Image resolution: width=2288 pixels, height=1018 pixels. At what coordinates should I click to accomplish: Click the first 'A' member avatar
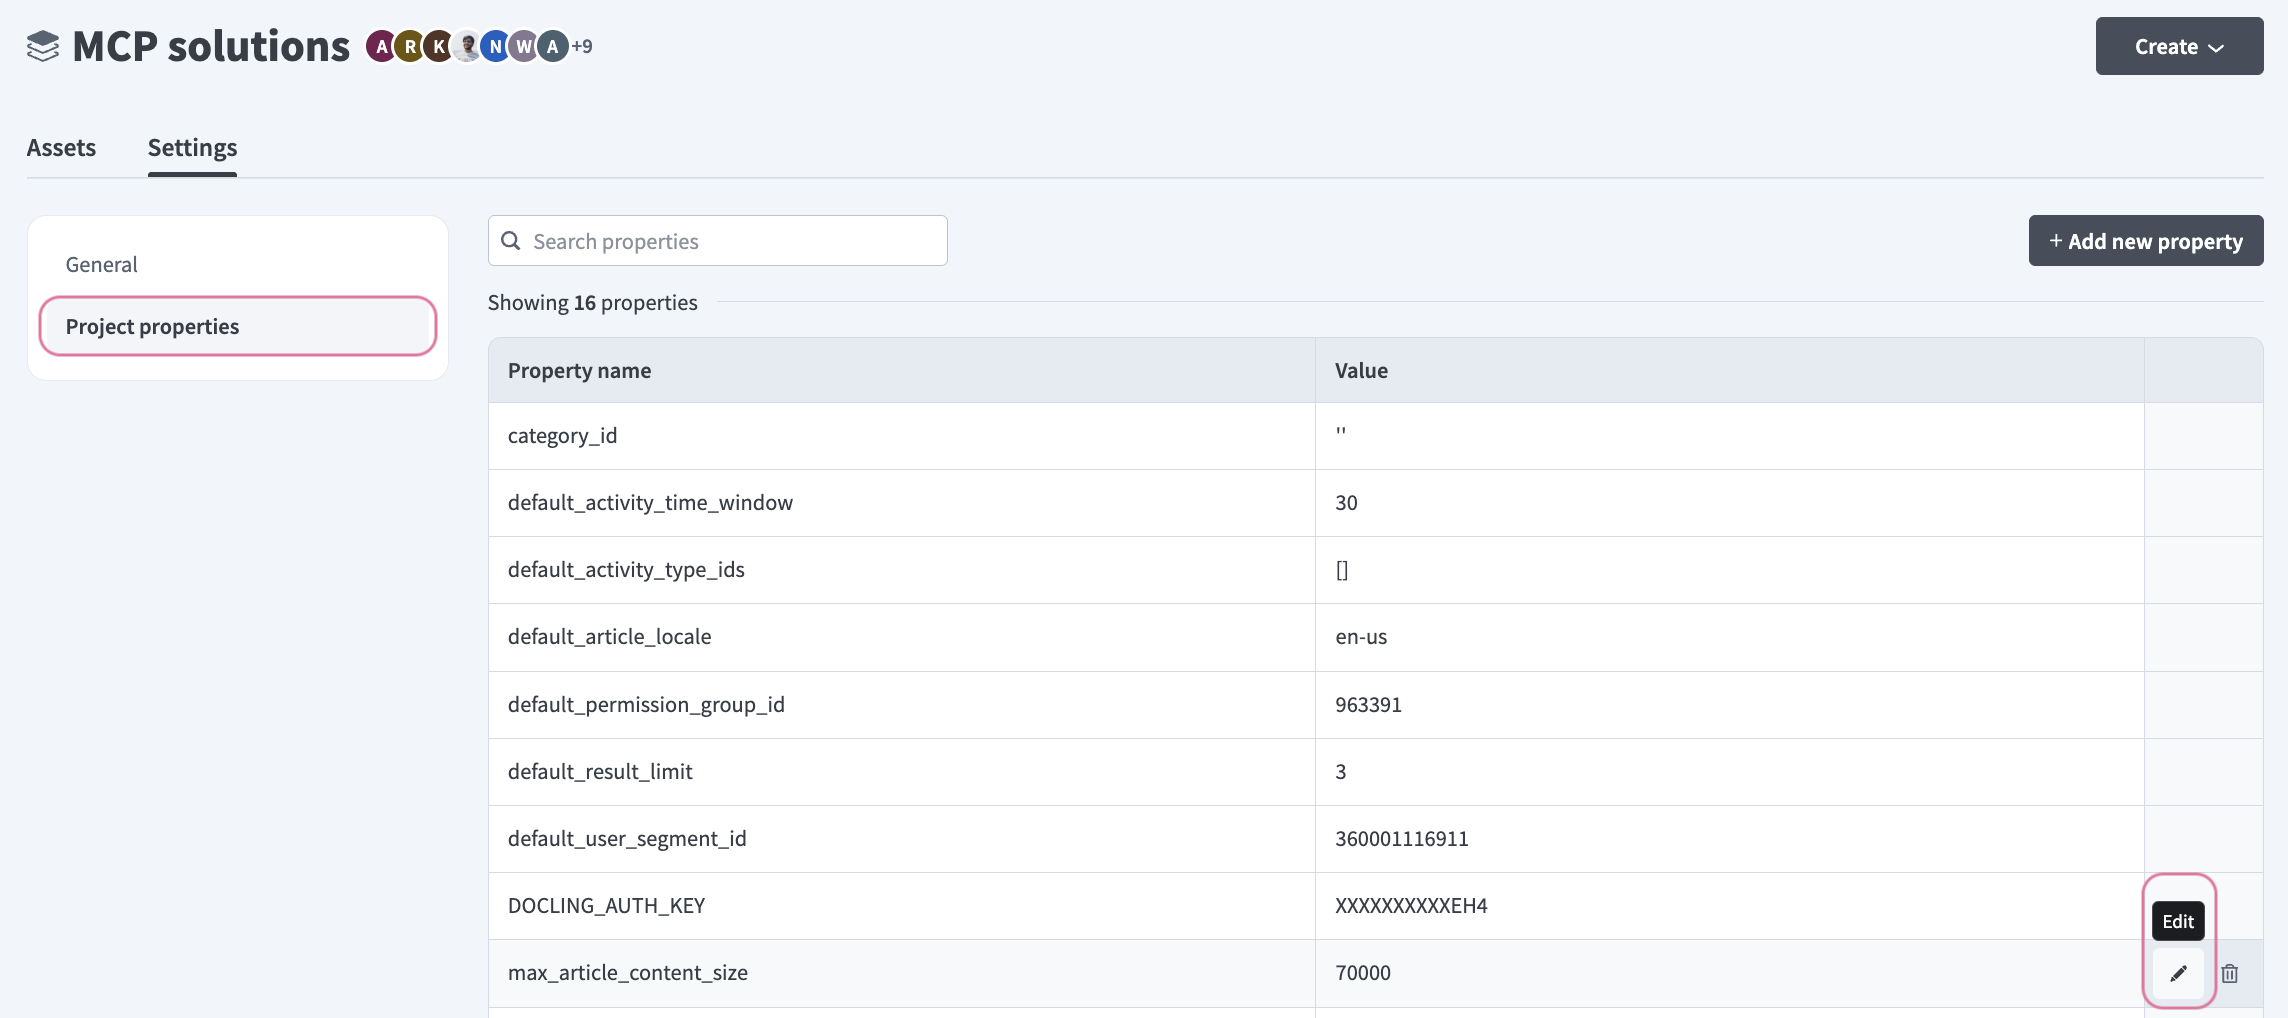[381, 47]
